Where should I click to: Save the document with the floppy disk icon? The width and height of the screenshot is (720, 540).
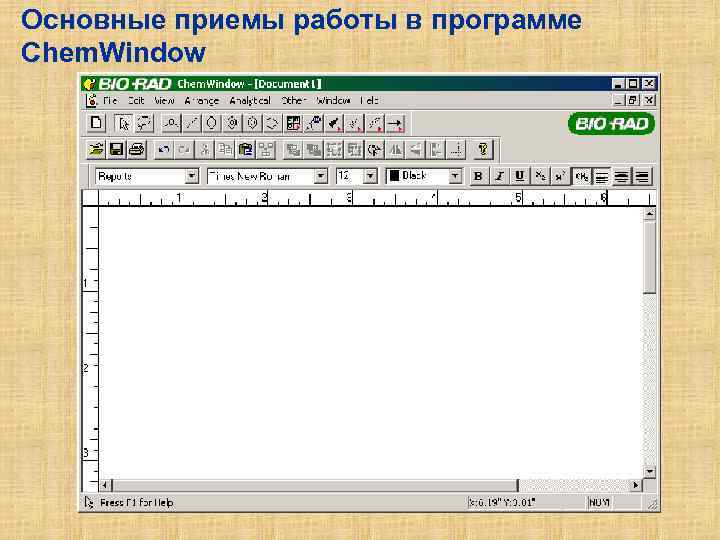tap(117, 150)
